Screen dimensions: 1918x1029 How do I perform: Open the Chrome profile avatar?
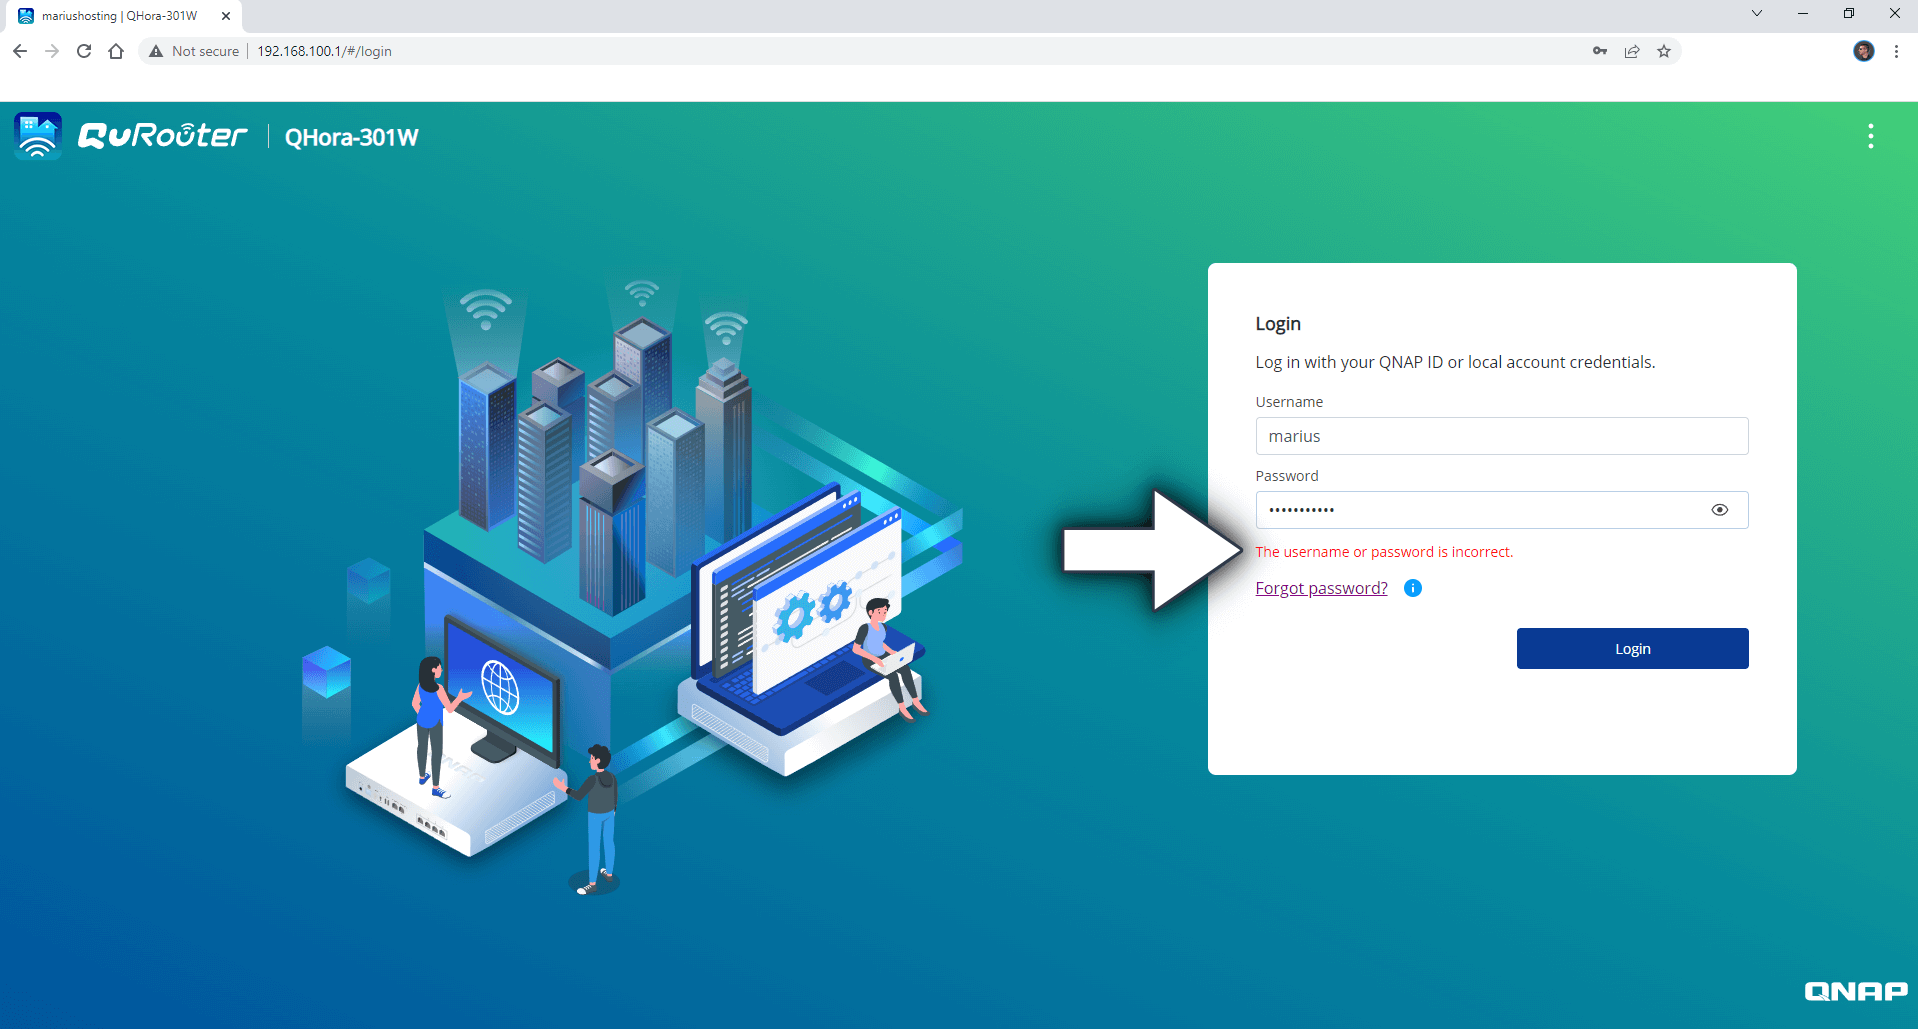click(x=1863, y=51)
